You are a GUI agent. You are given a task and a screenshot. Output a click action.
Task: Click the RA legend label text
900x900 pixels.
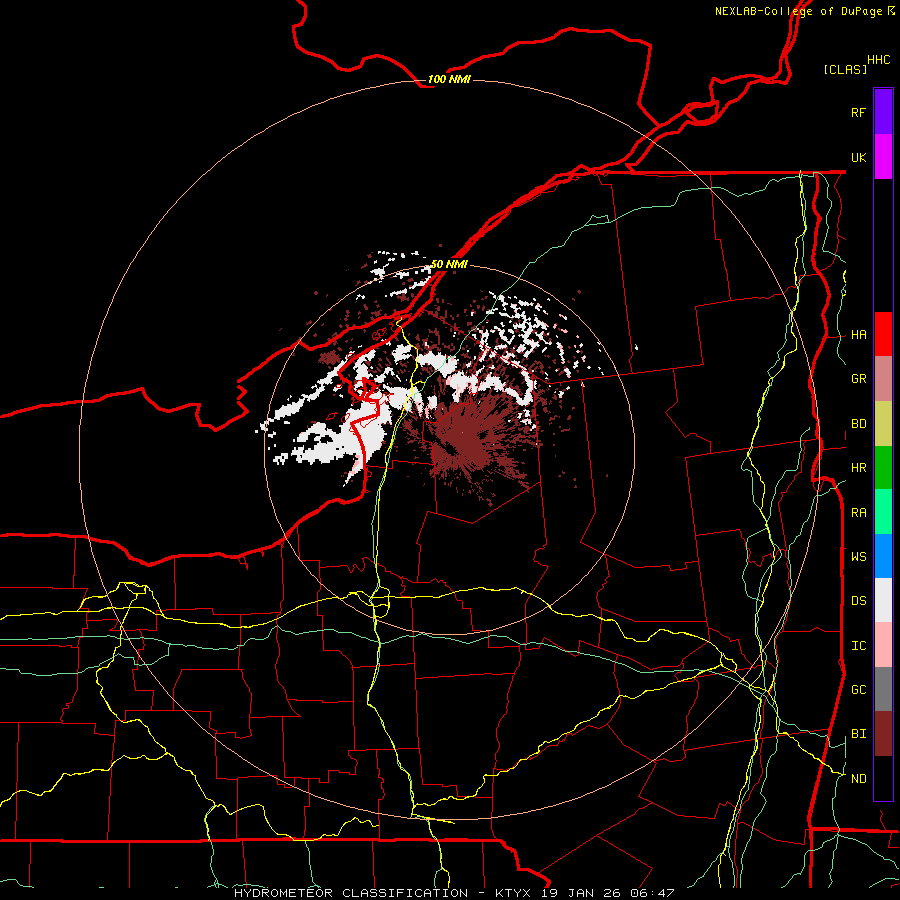coord(859,512)
